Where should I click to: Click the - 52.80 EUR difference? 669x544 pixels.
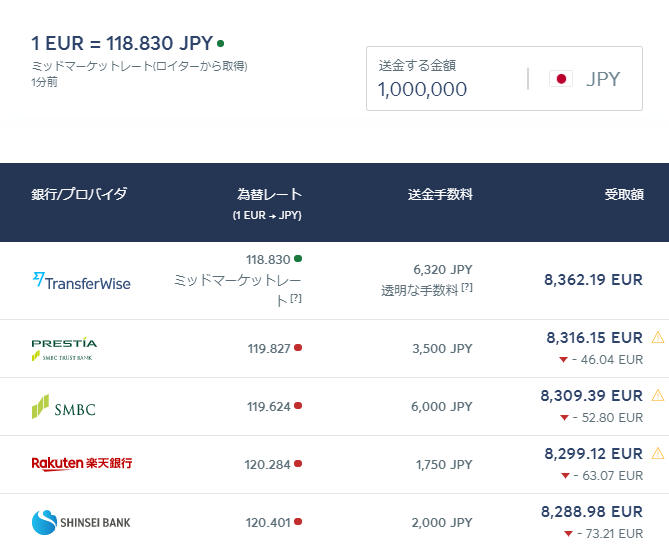(608, 418)
